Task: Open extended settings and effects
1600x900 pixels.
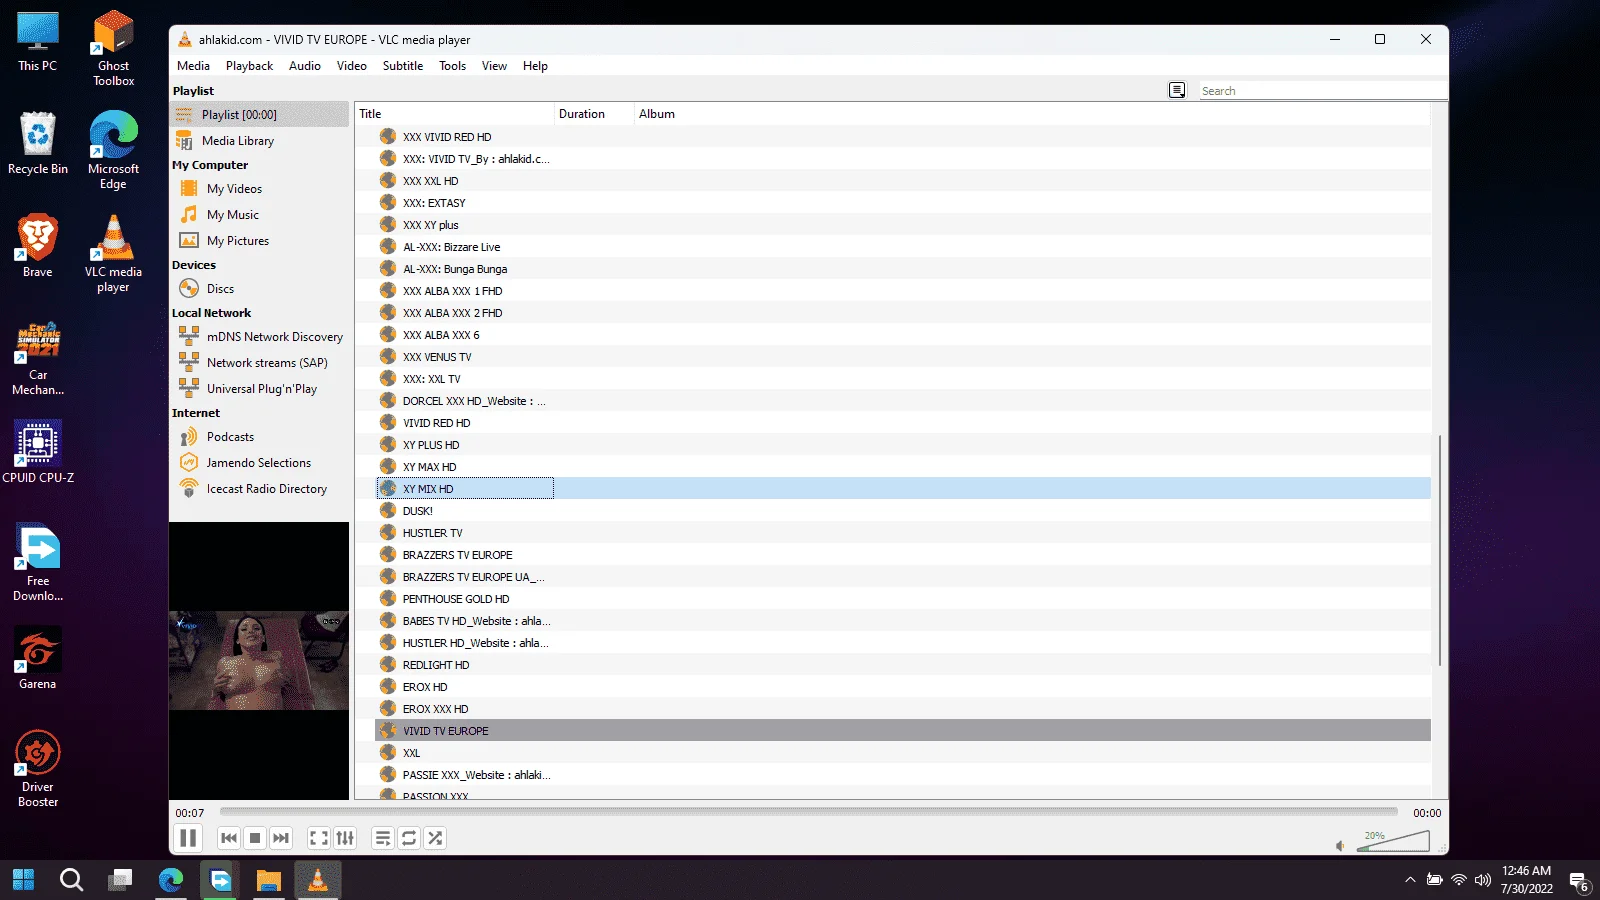Action: point(345,838)
